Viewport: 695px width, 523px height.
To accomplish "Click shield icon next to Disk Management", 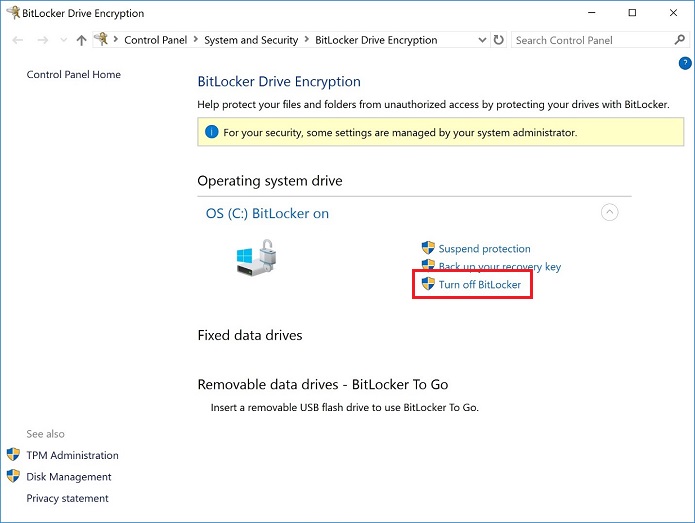I will pos(13,476).
